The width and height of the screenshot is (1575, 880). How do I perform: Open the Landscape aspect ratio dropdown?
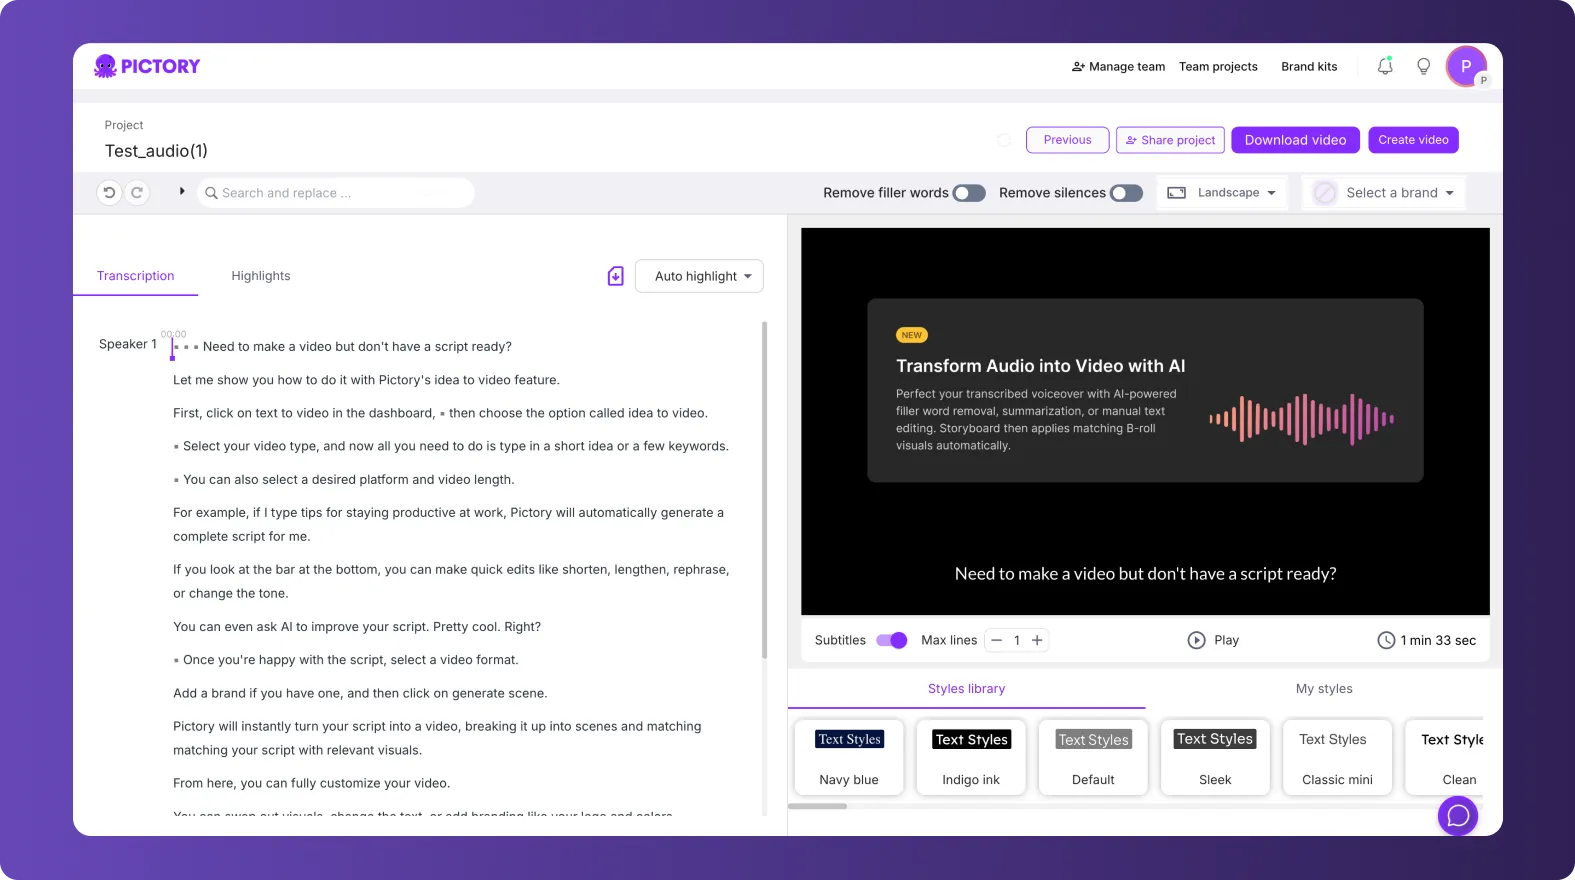1222,193
